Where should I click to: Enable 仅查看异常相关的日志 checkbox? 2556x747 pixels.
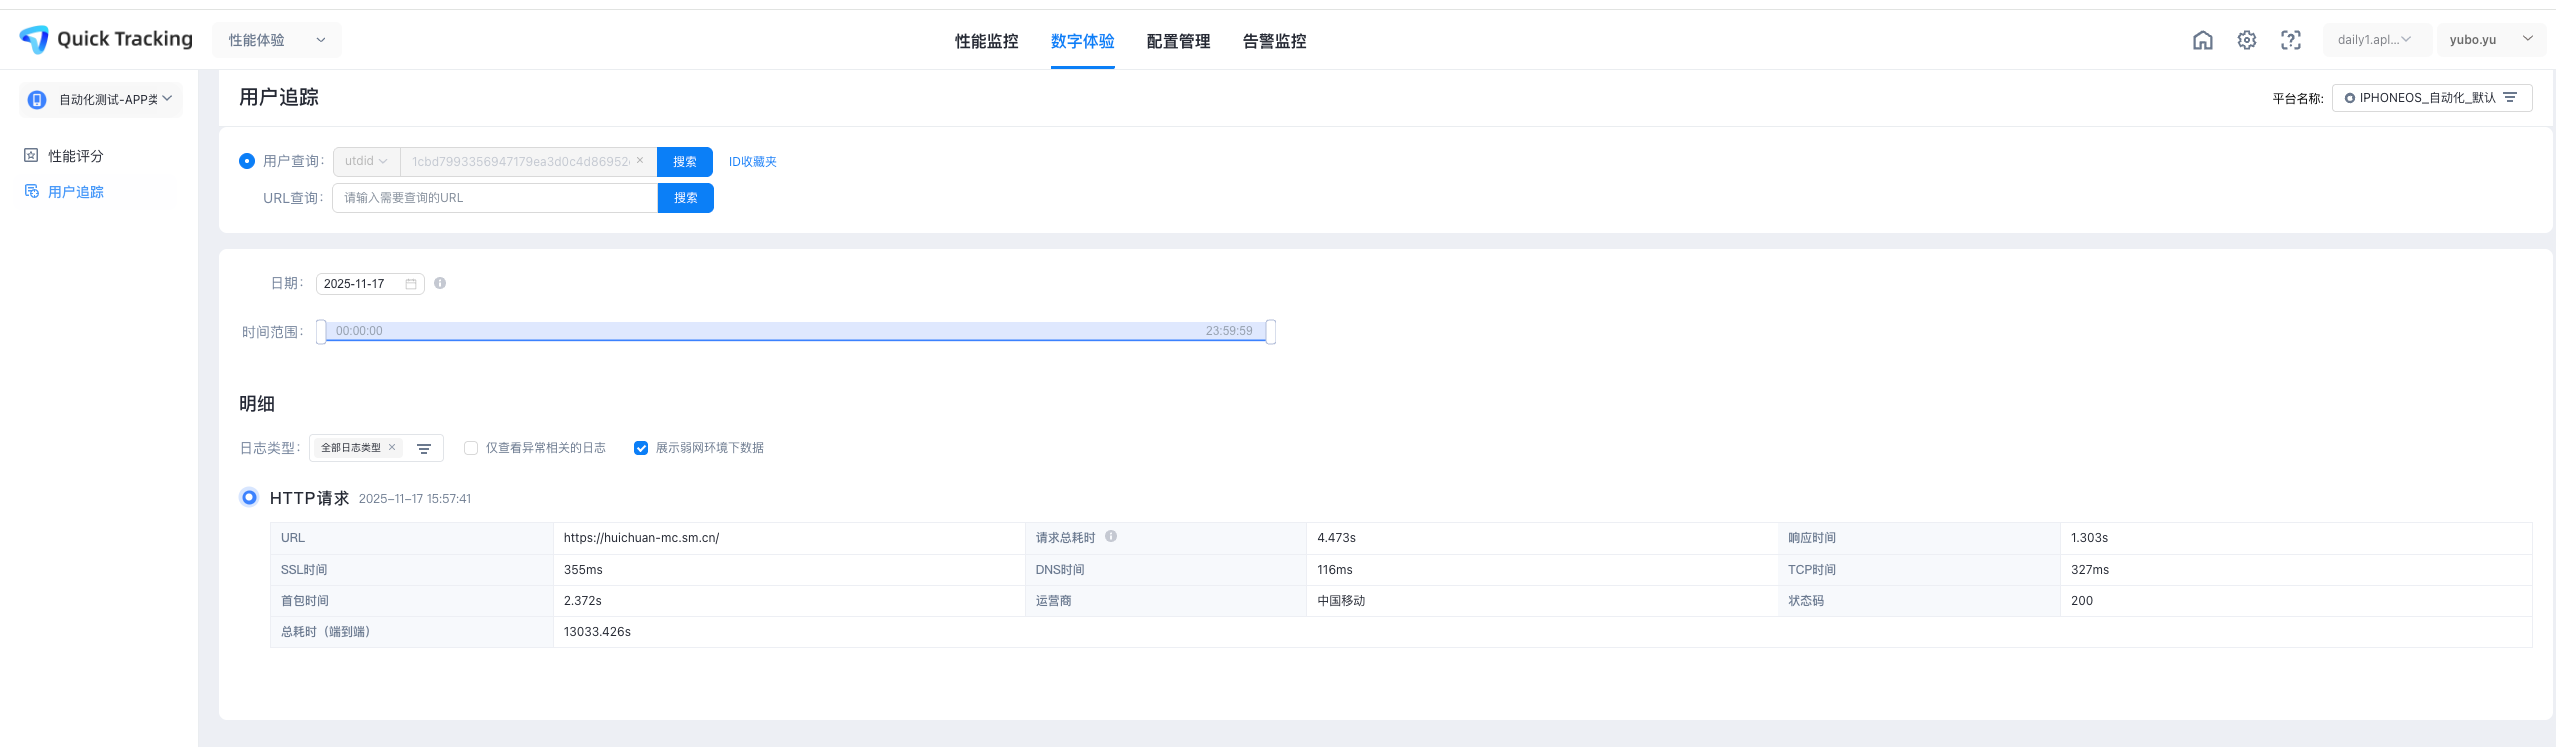coord(471,448)
